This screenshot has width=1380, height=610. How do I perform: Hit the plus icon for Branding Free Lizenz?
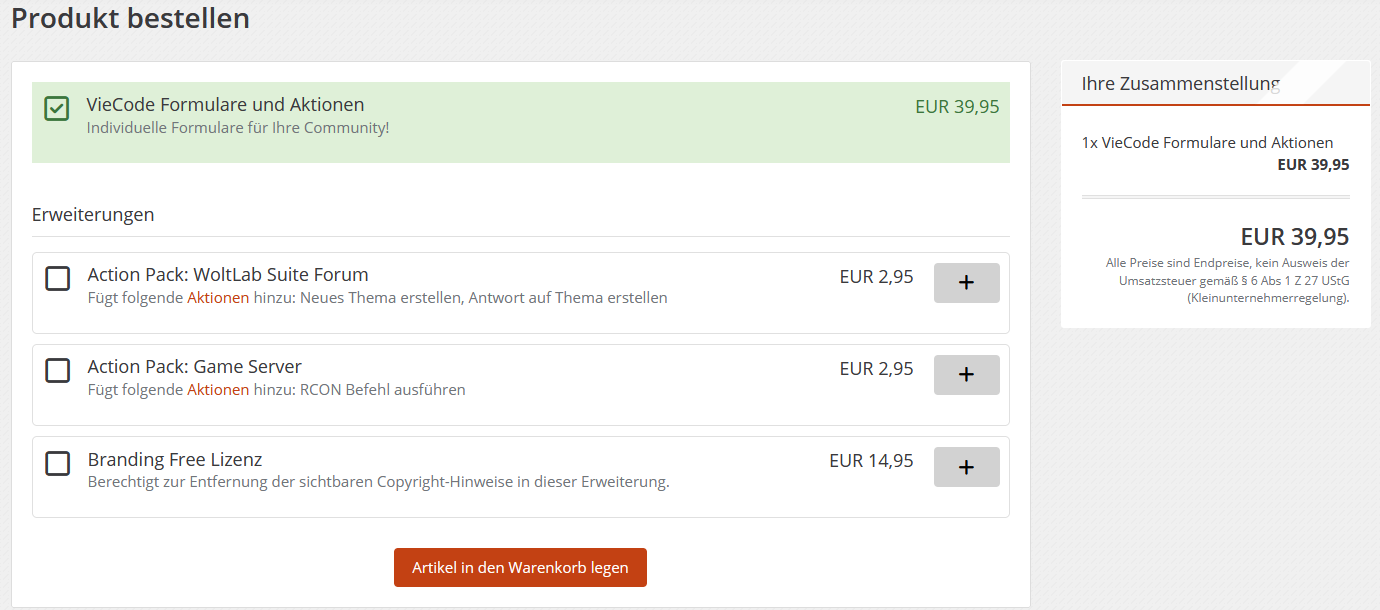tap(966, 467)
